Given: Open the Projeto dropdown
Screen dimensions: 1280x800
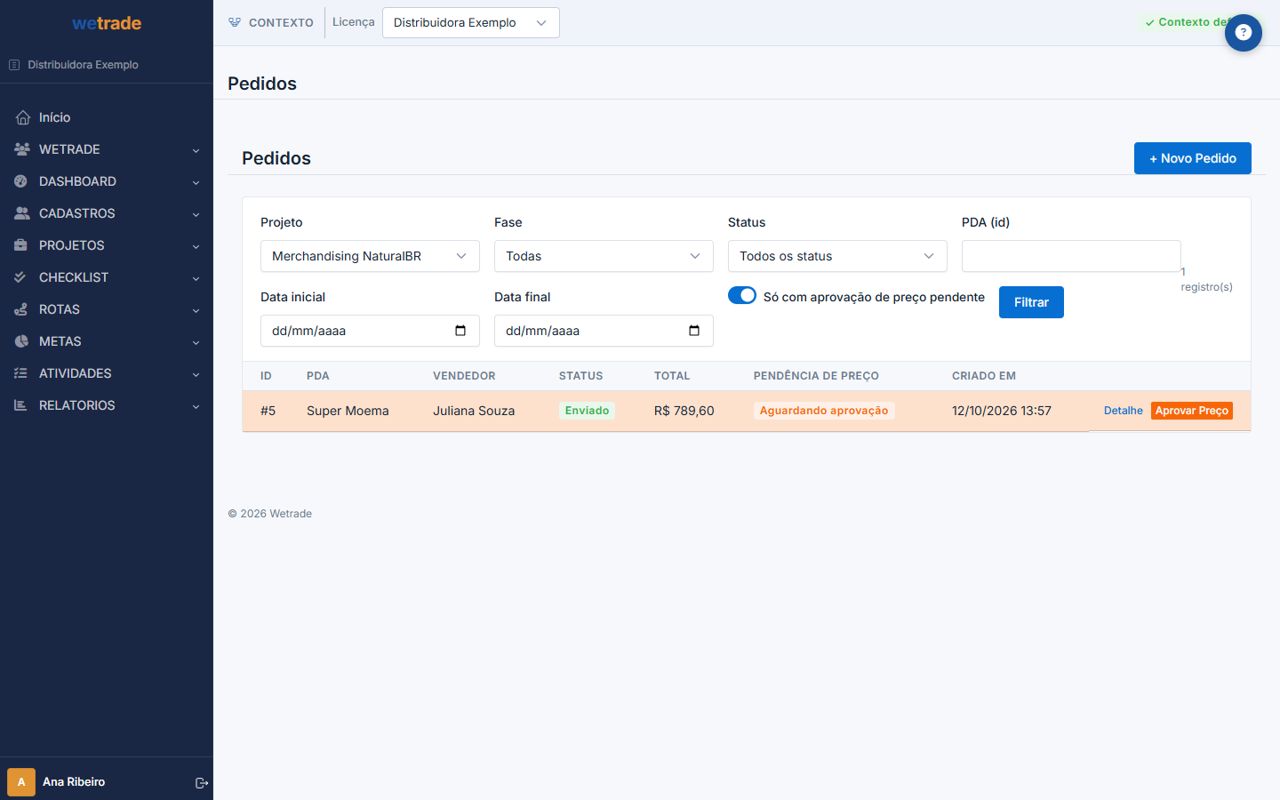Looking at the screenshot, I should click(x=370, y=256).
